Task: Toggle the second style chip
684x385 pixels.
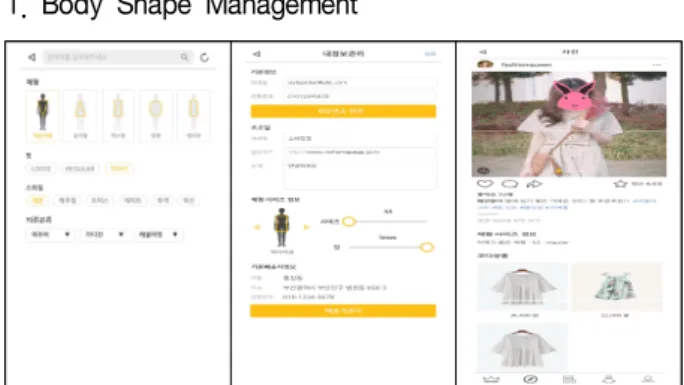Action: coord(67,201)
